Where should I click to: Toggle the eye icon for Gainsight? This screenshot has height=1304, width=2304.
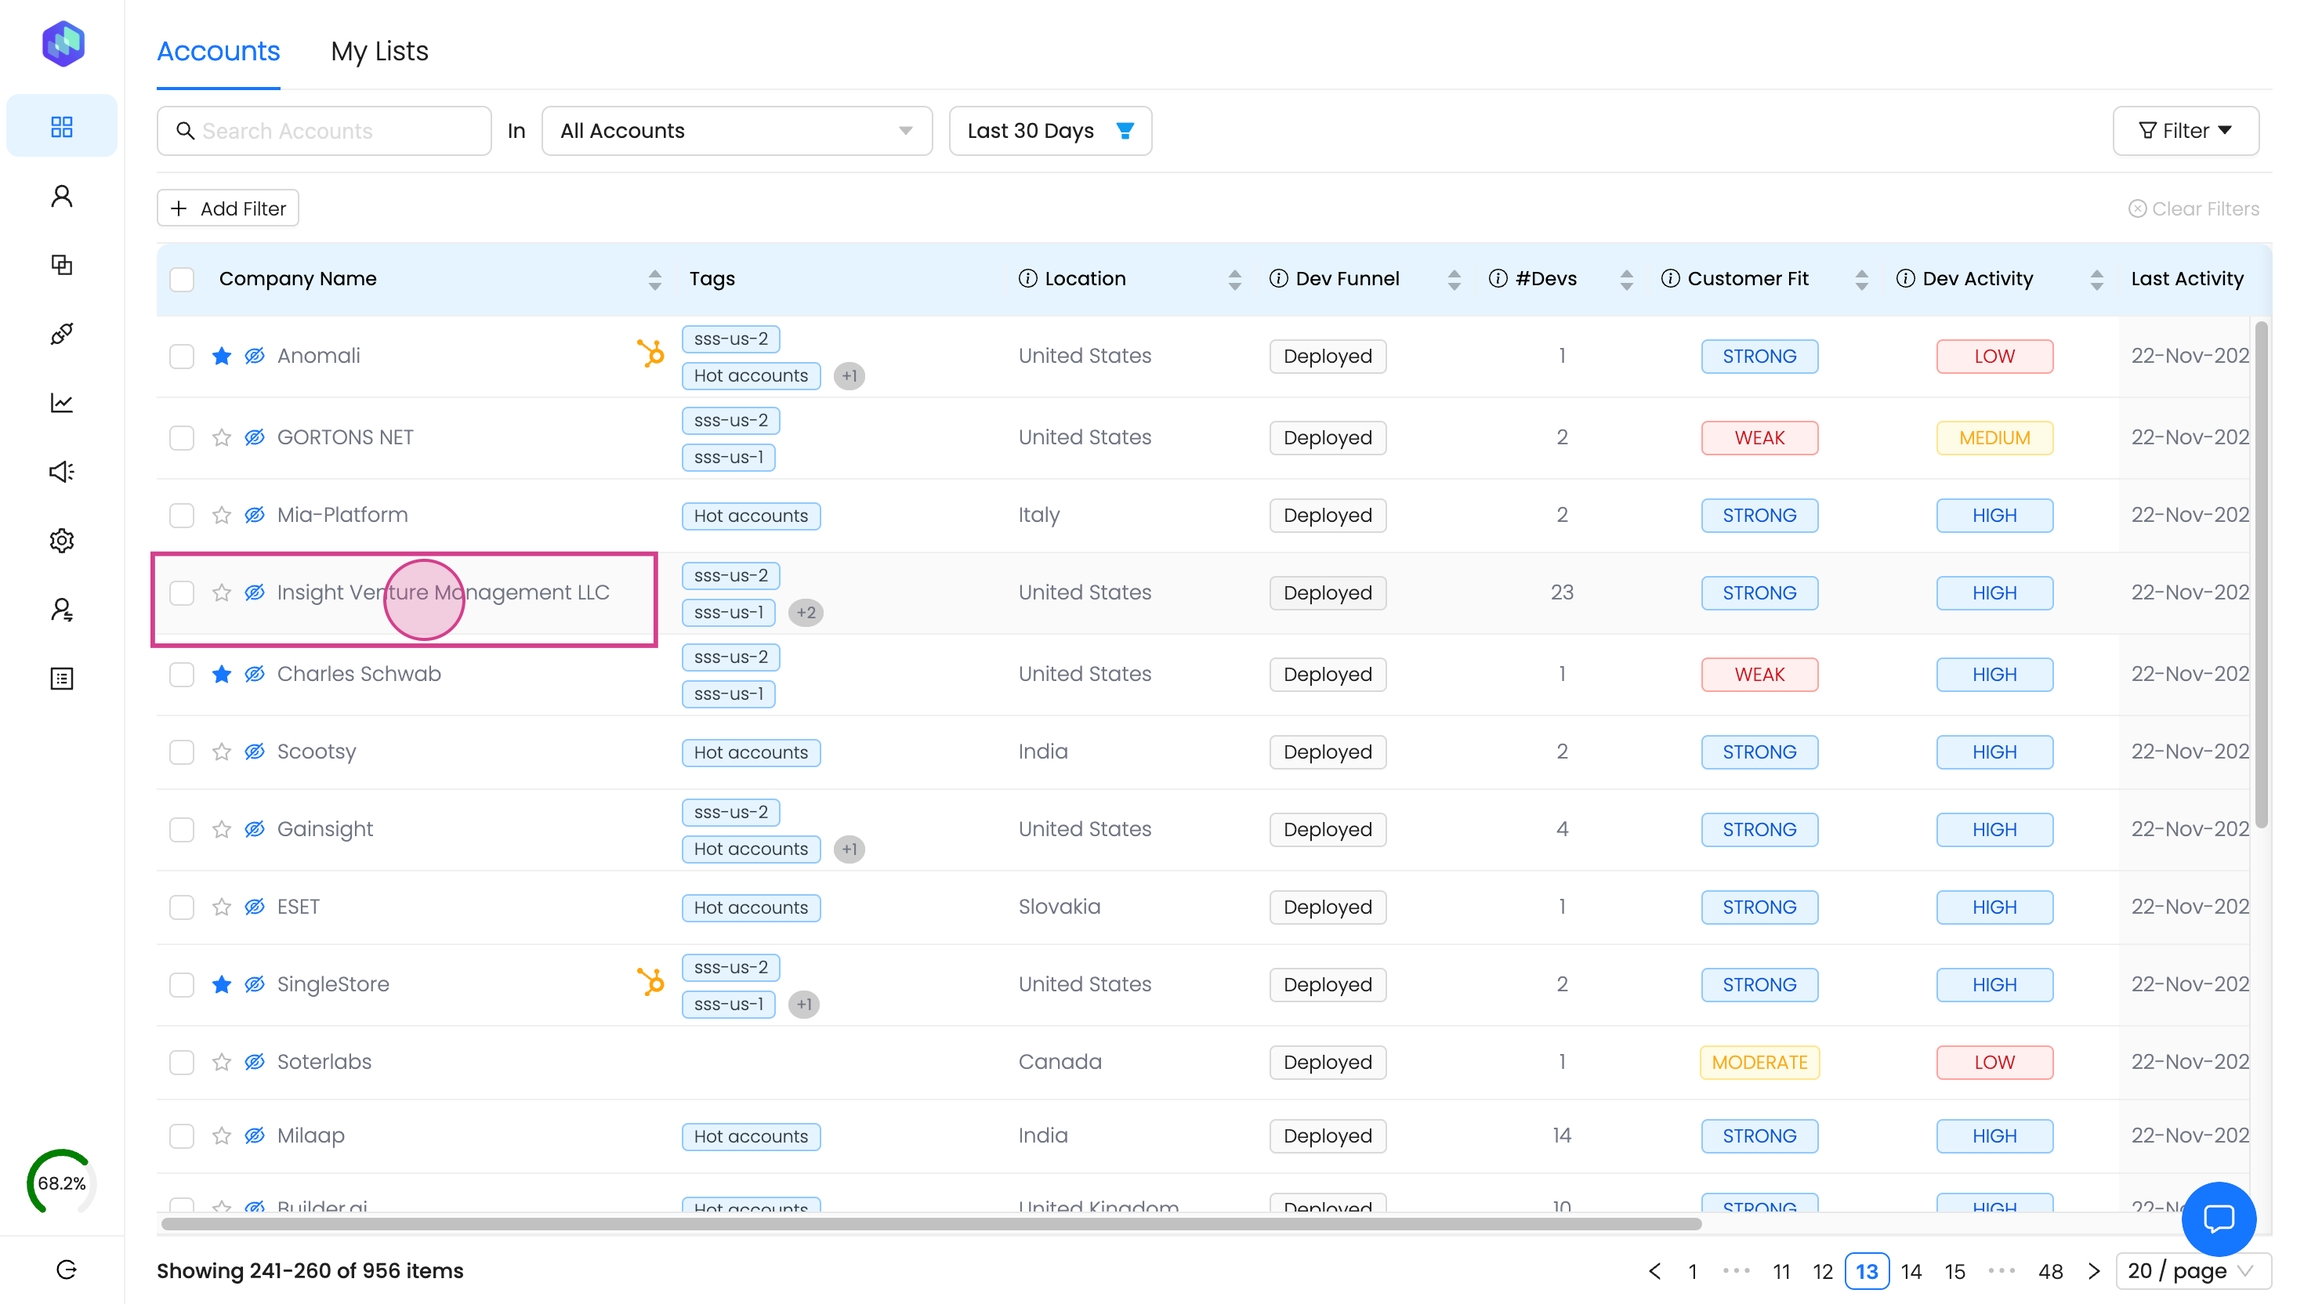(255, 829)
